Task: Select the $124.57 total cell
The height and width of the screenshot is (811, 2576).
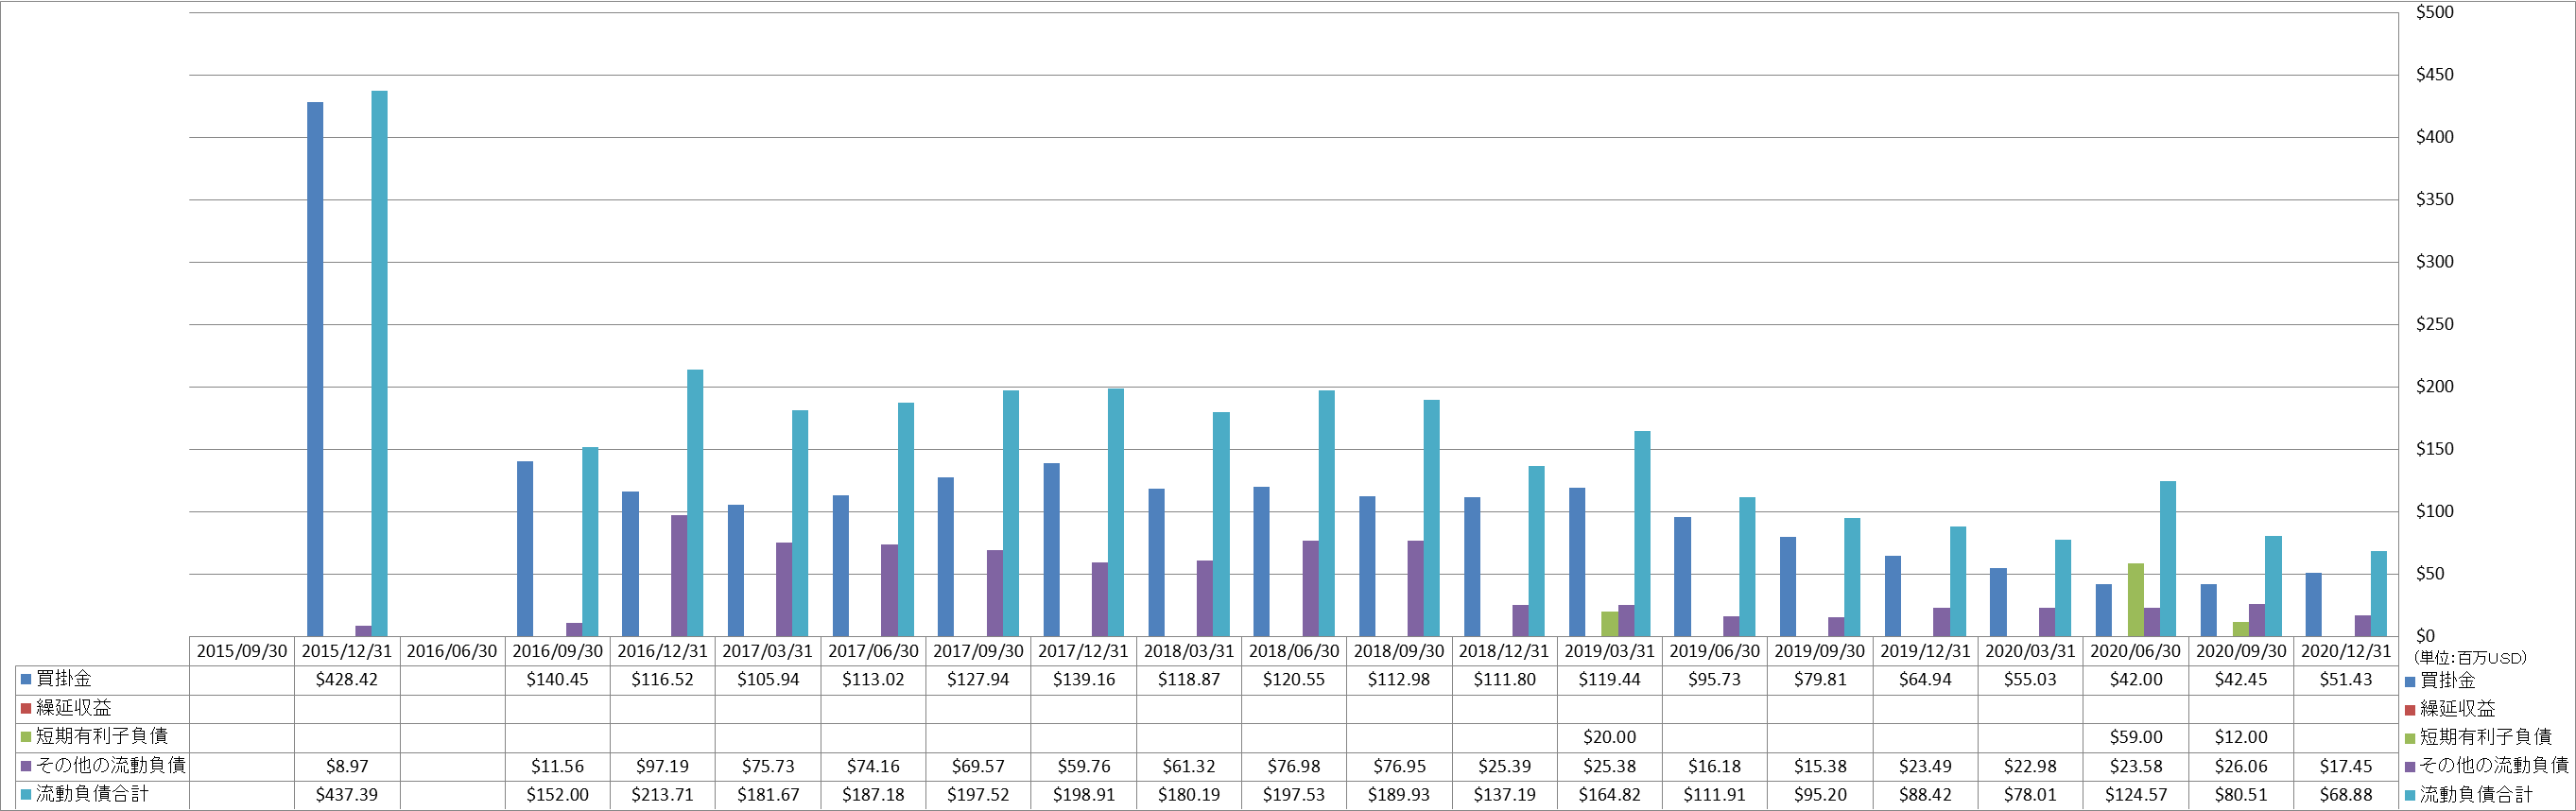Action: [2136, 795]
